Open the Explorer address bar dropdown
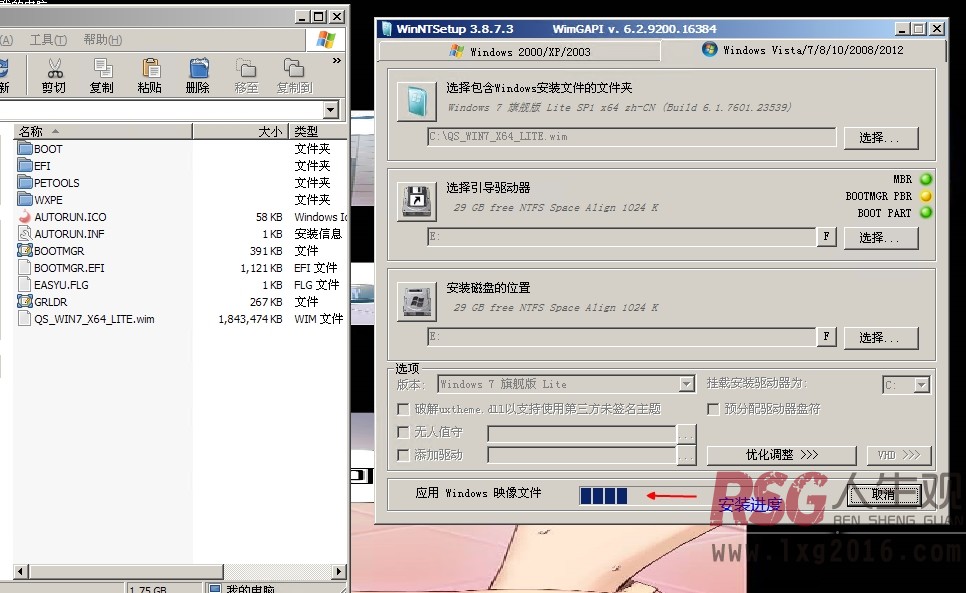This screenshot has width=966, height=593. [331, 110]
